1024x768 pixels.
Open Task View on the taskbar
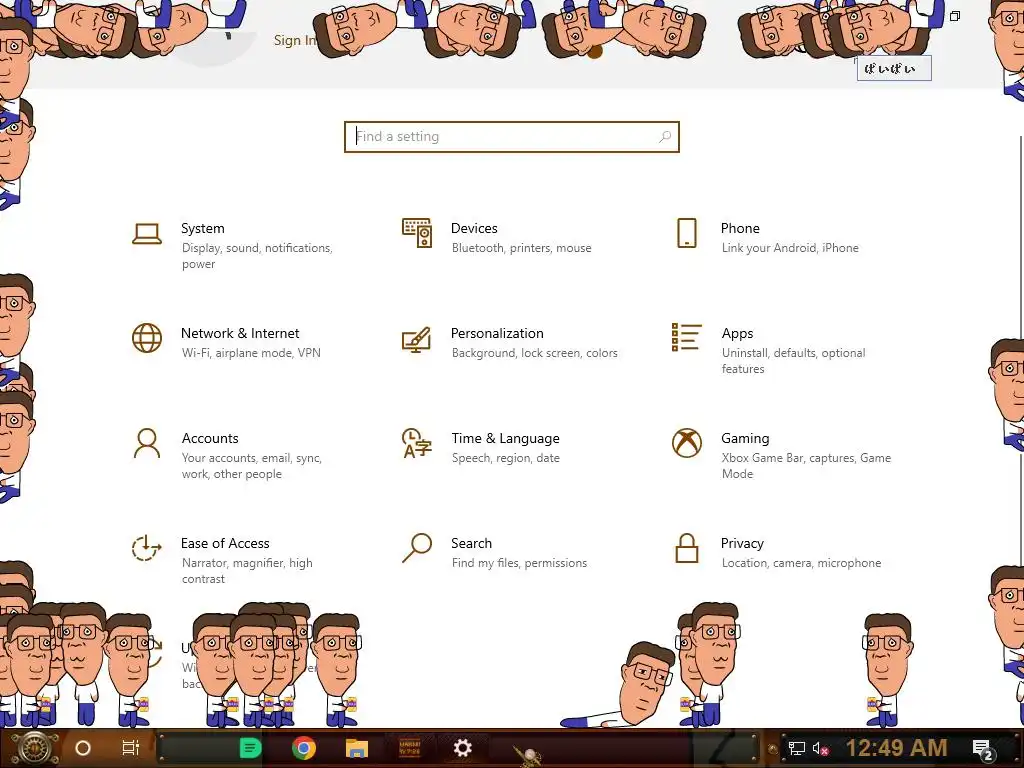[131, 748]
